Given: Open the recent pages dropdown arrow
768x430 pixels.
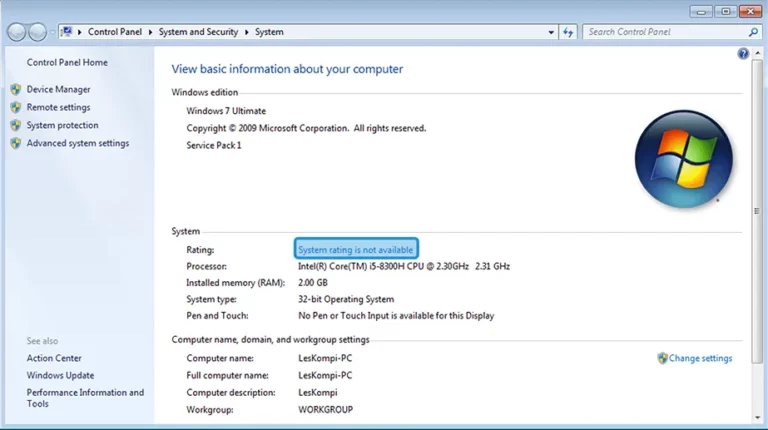Looking at the screenshot, I should 52,32.
